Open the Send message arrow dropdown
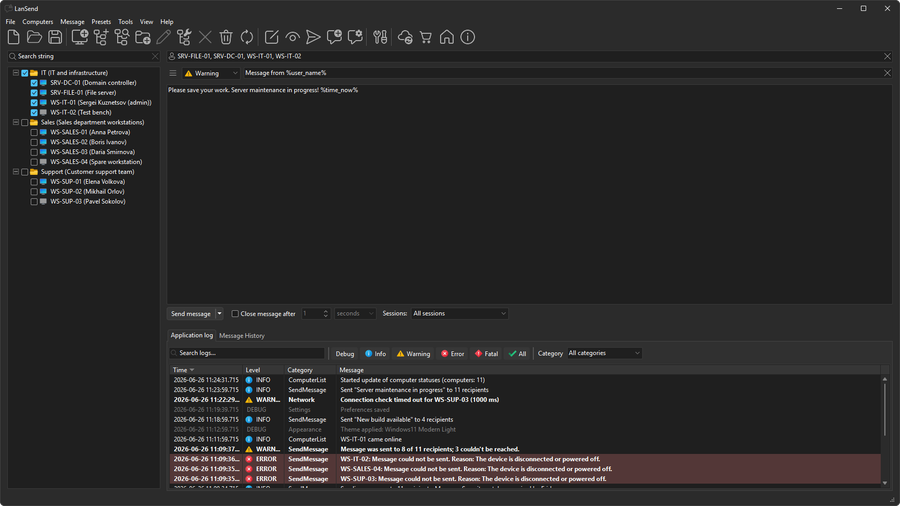The height and width of the screenshot is (506, 900). [219, 313]
